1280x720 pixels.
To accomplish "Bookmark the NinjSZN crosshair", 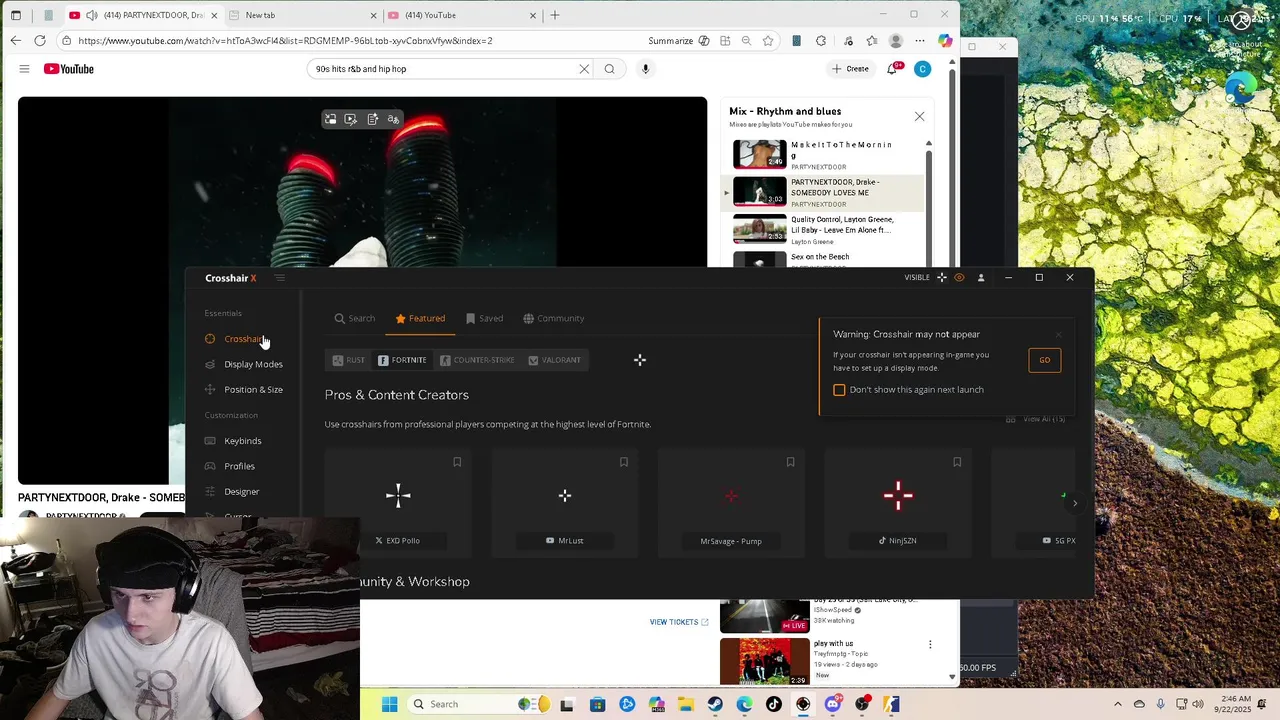I will 957,462.
